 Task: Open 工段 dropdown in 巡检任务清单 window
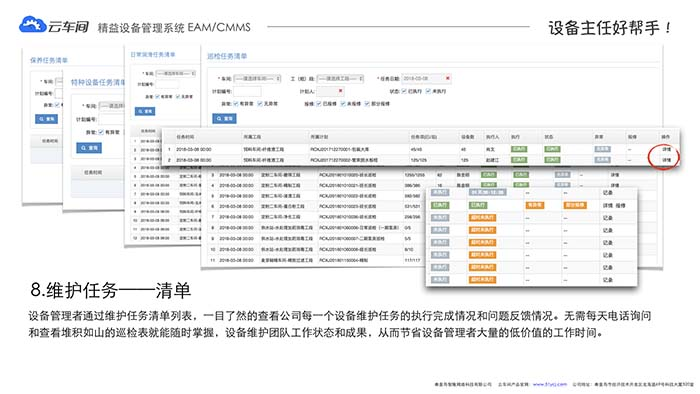click(x=340, y=79)
